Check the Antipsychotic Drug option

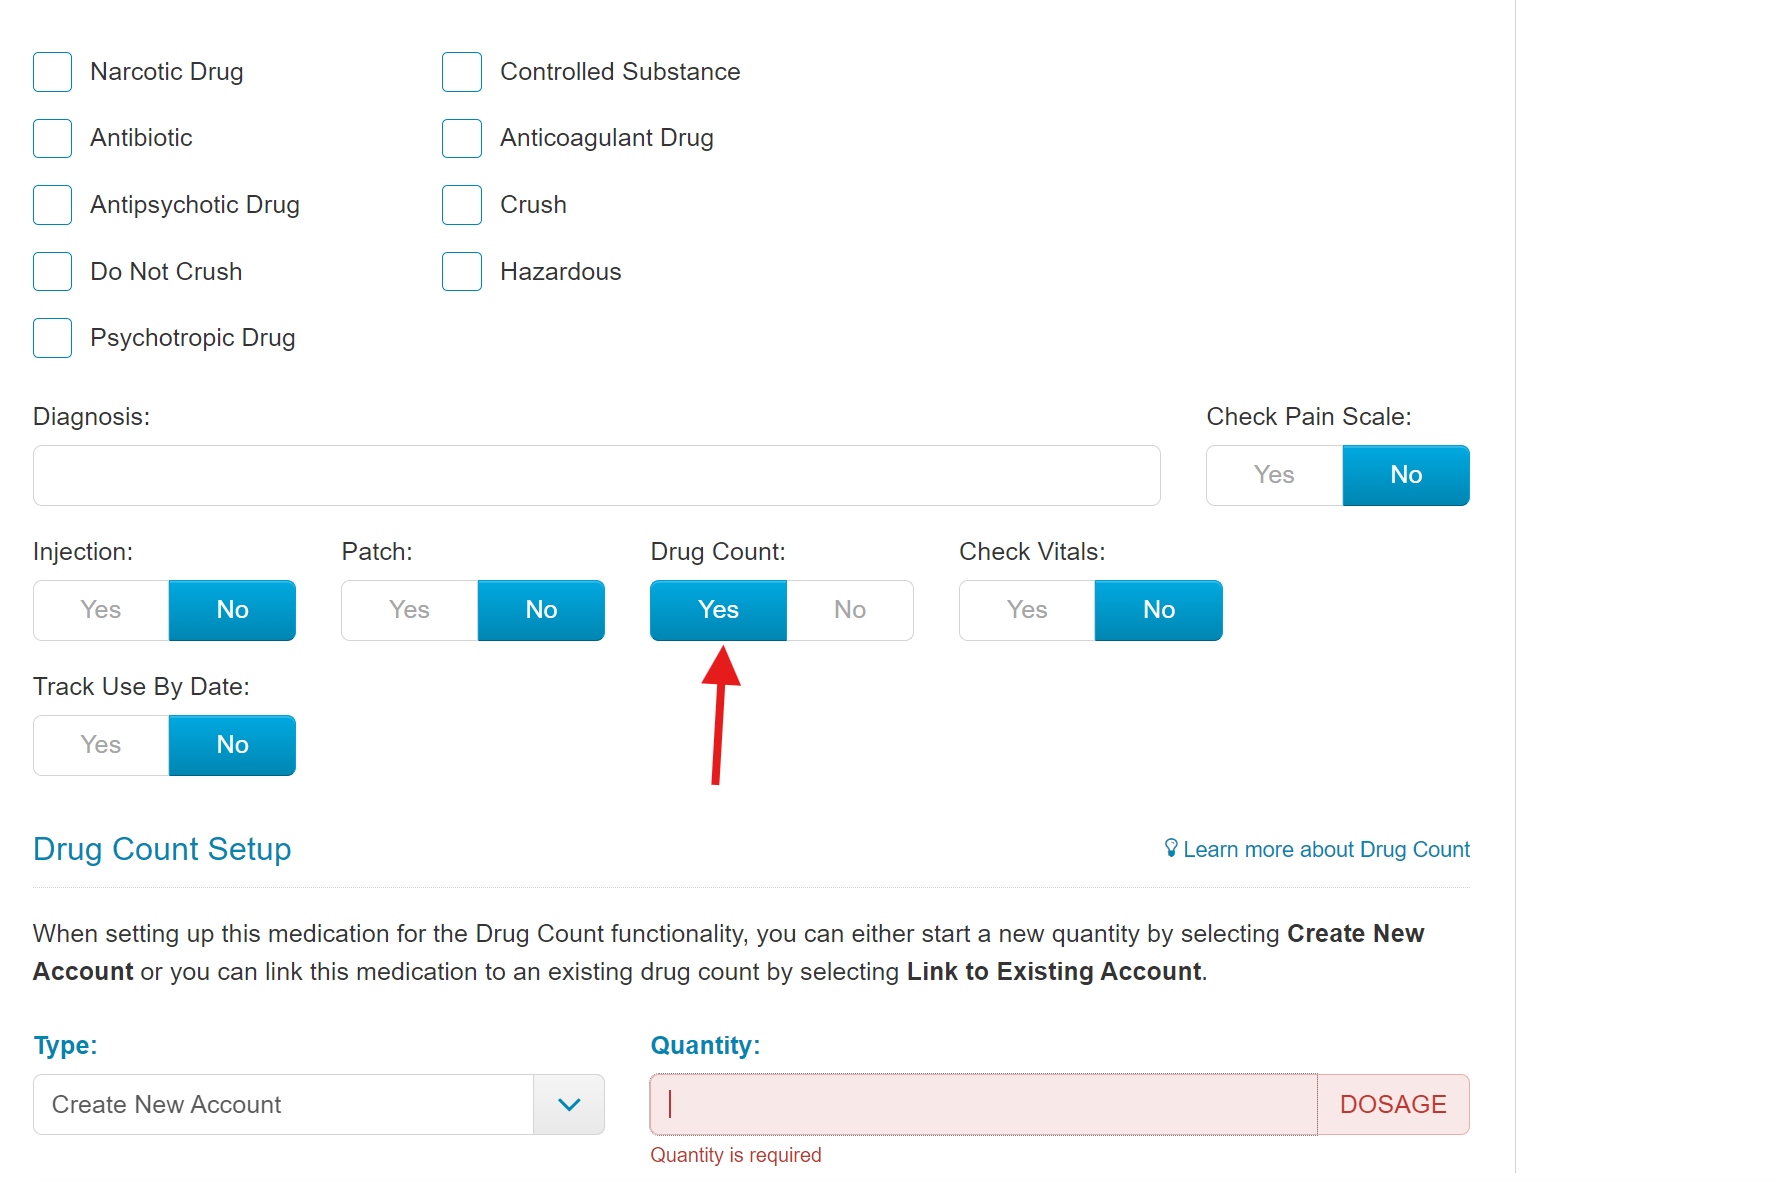tap(52, 205)
